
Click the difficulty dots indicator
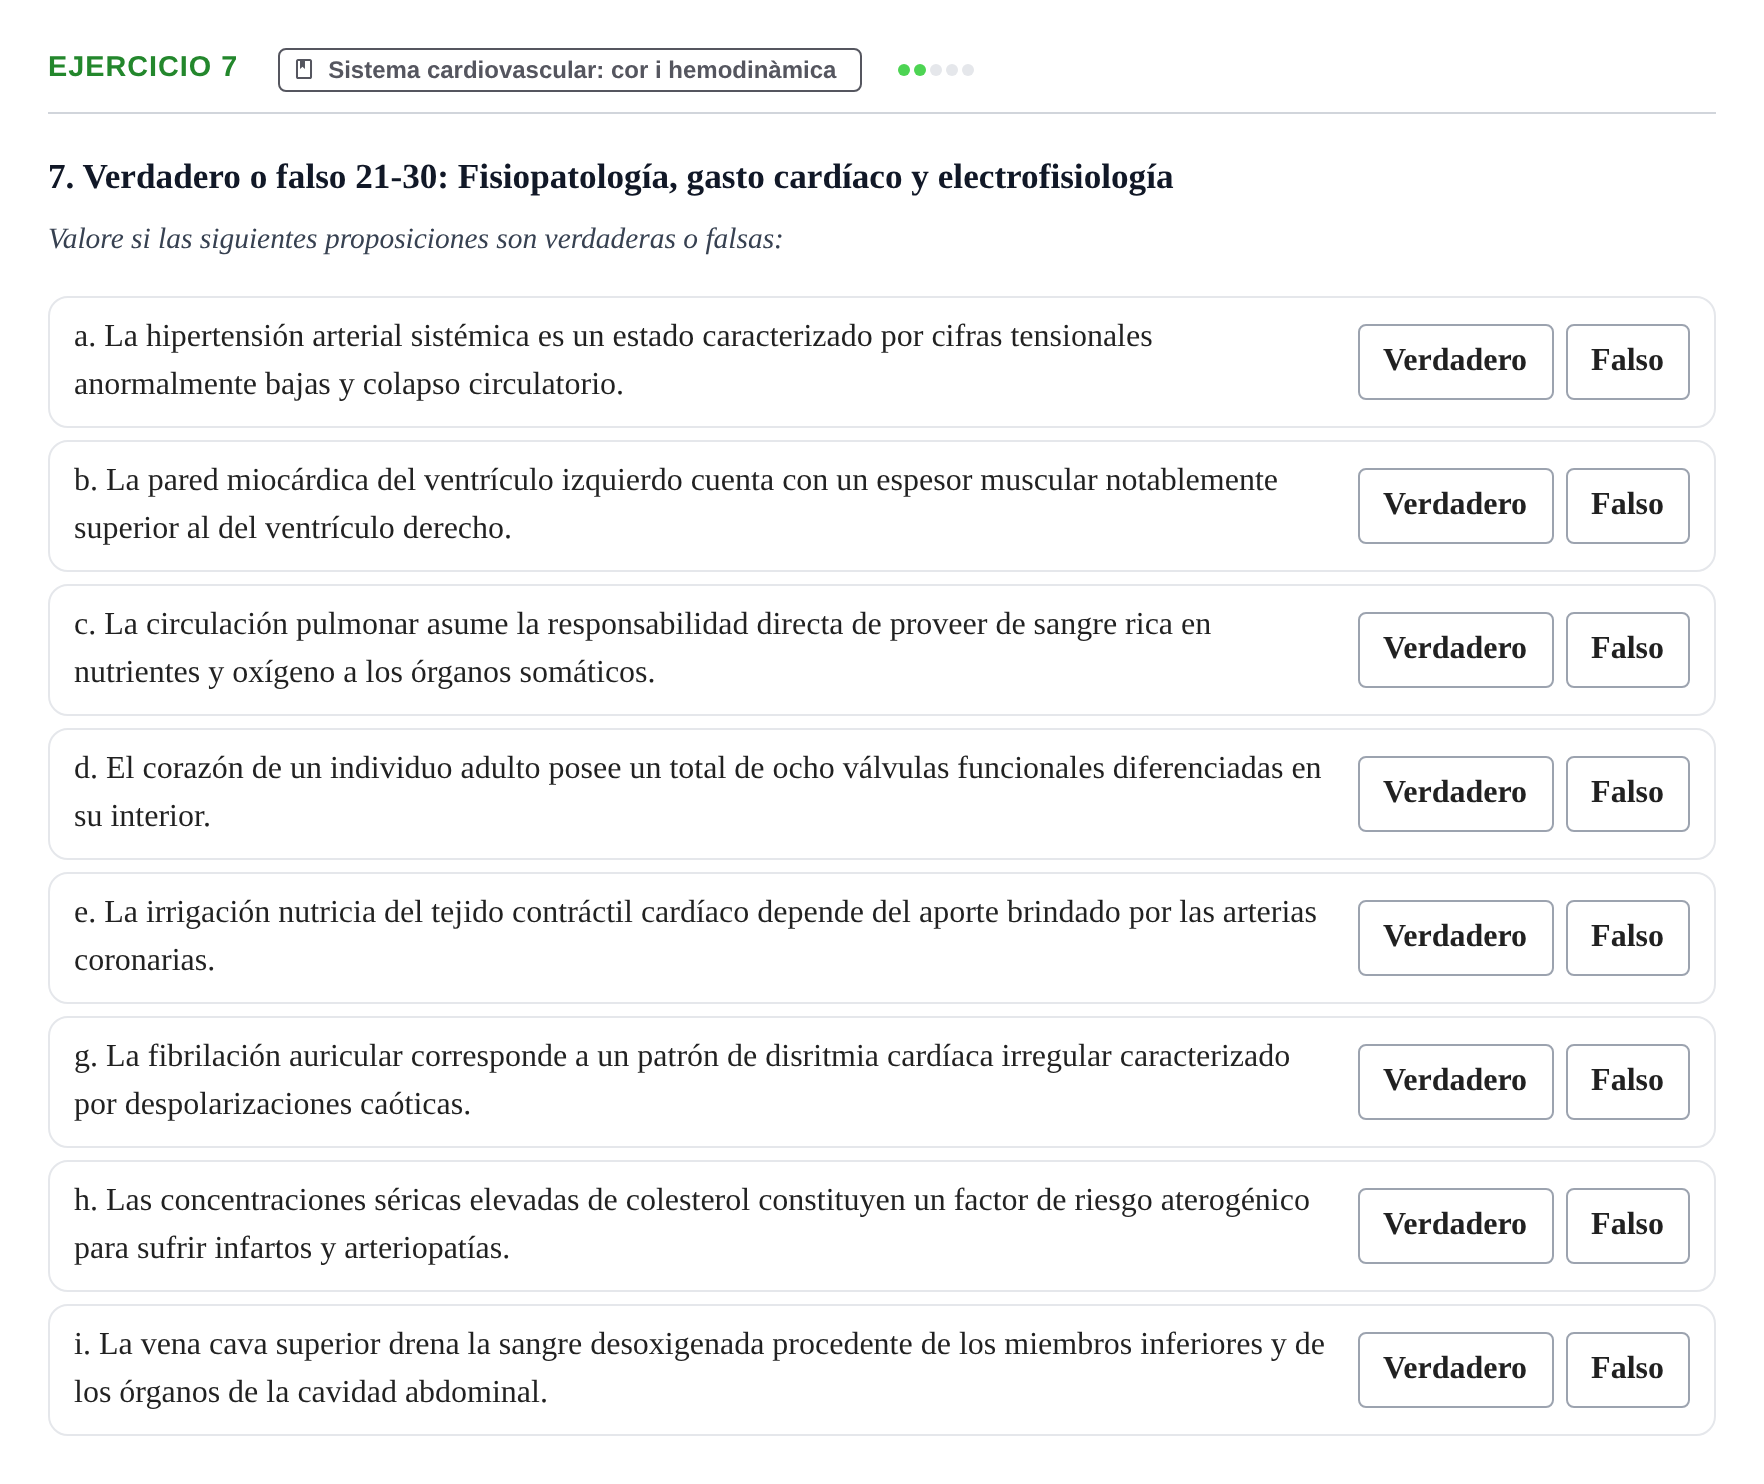[936, 70]
